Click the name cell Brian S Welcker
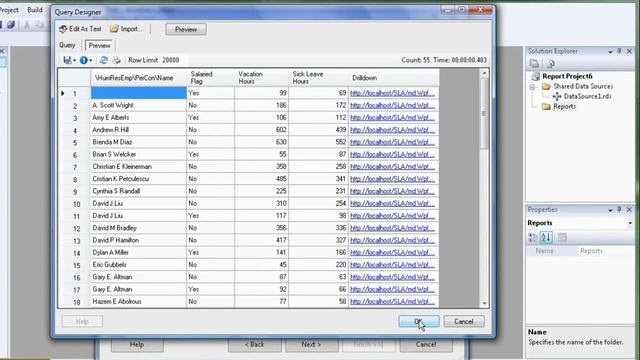This screenshot has width=640, height=360. 138,154
